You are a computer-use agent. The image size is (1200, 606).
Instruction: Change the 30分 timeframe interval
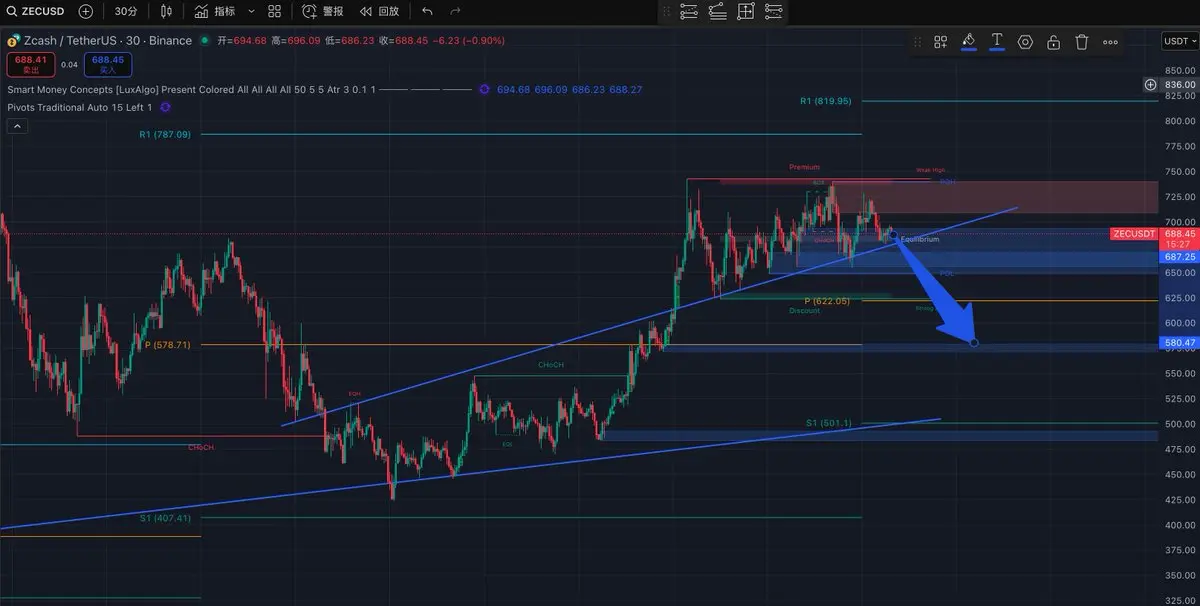pos(126,11)
